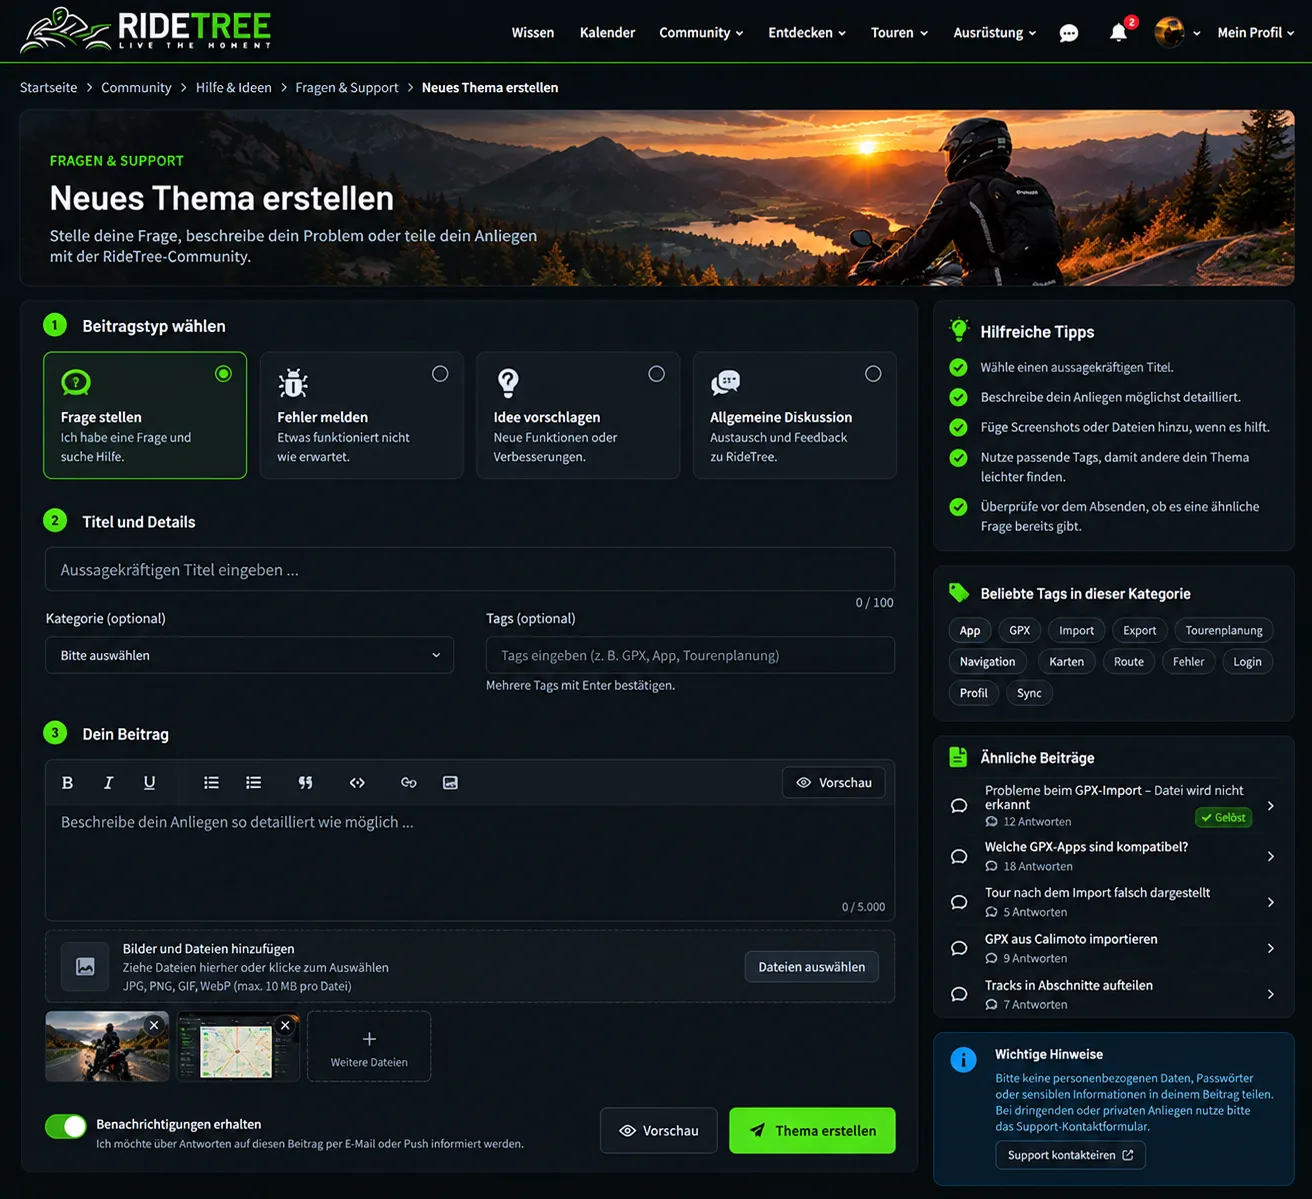The image size is (1312, 1199).
Task: Insert a code block
Action: click(357, 783)
